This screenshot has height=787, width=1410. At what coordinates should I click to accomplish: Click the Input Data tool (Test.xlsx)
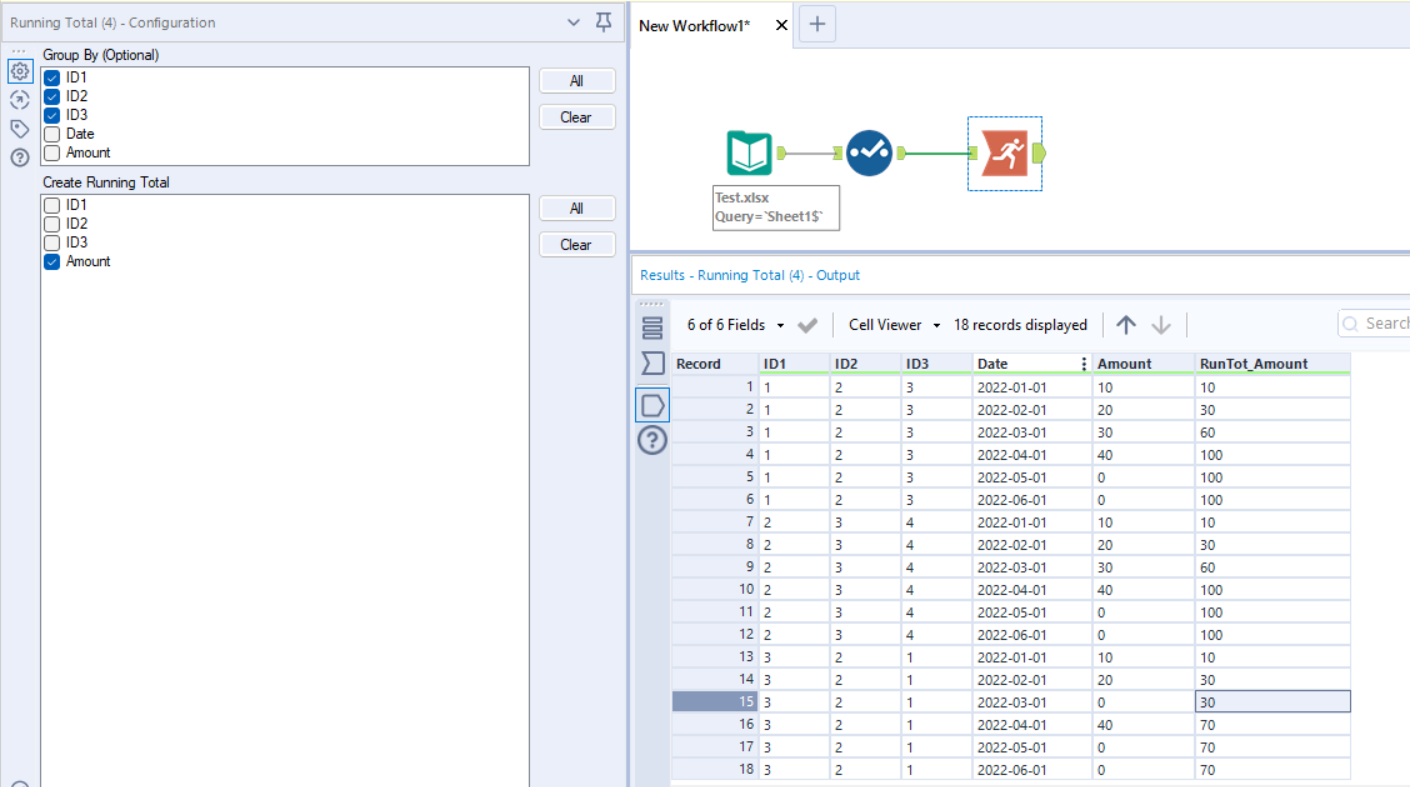(749, 153)
